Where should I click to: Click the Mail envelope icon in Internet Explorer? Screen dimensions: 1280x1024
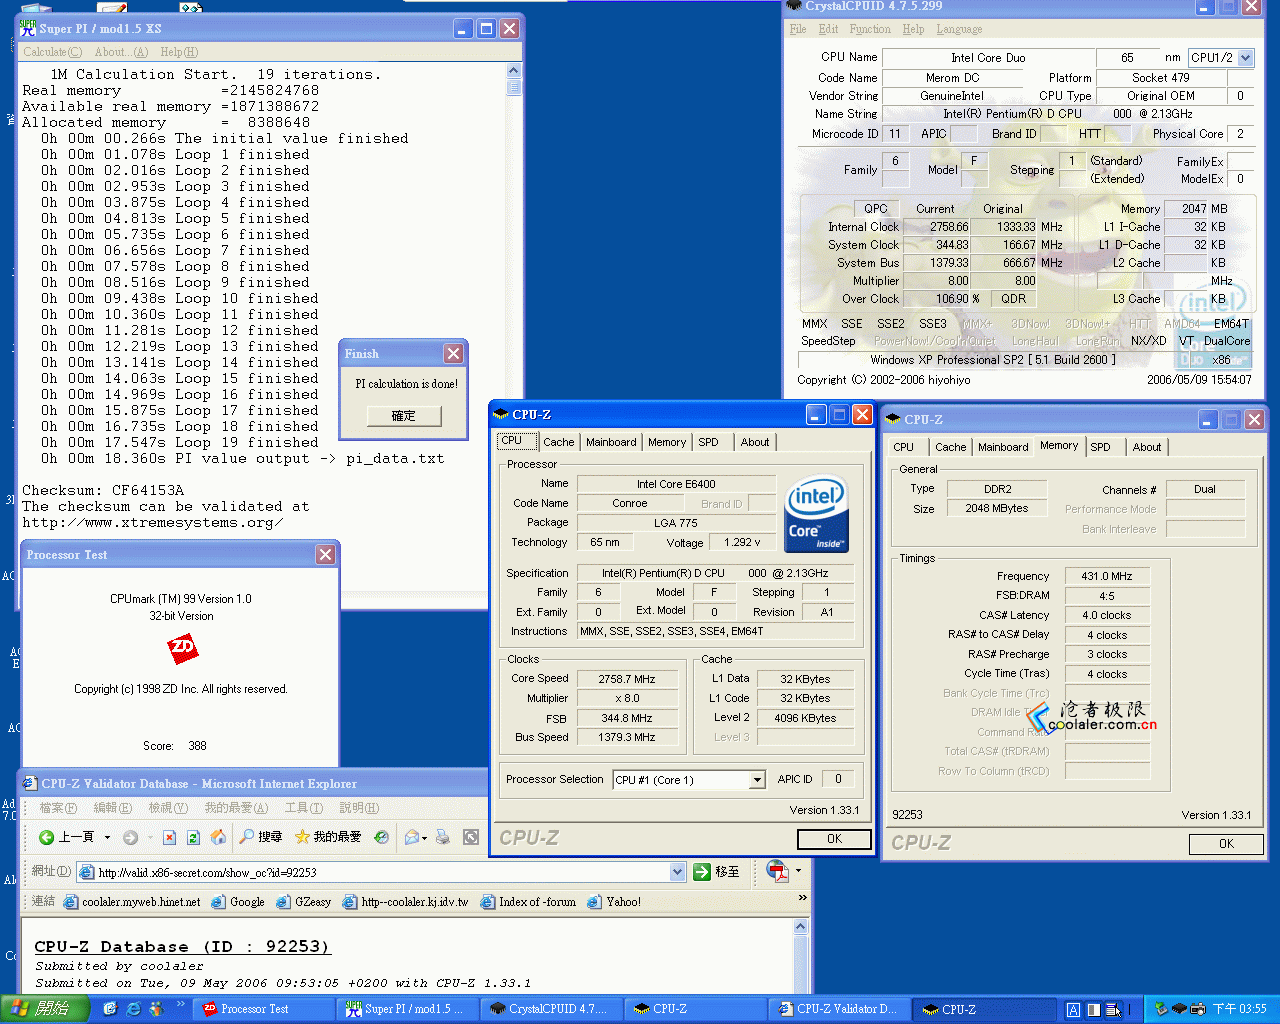pyautogui.click(x=411, y=837)
